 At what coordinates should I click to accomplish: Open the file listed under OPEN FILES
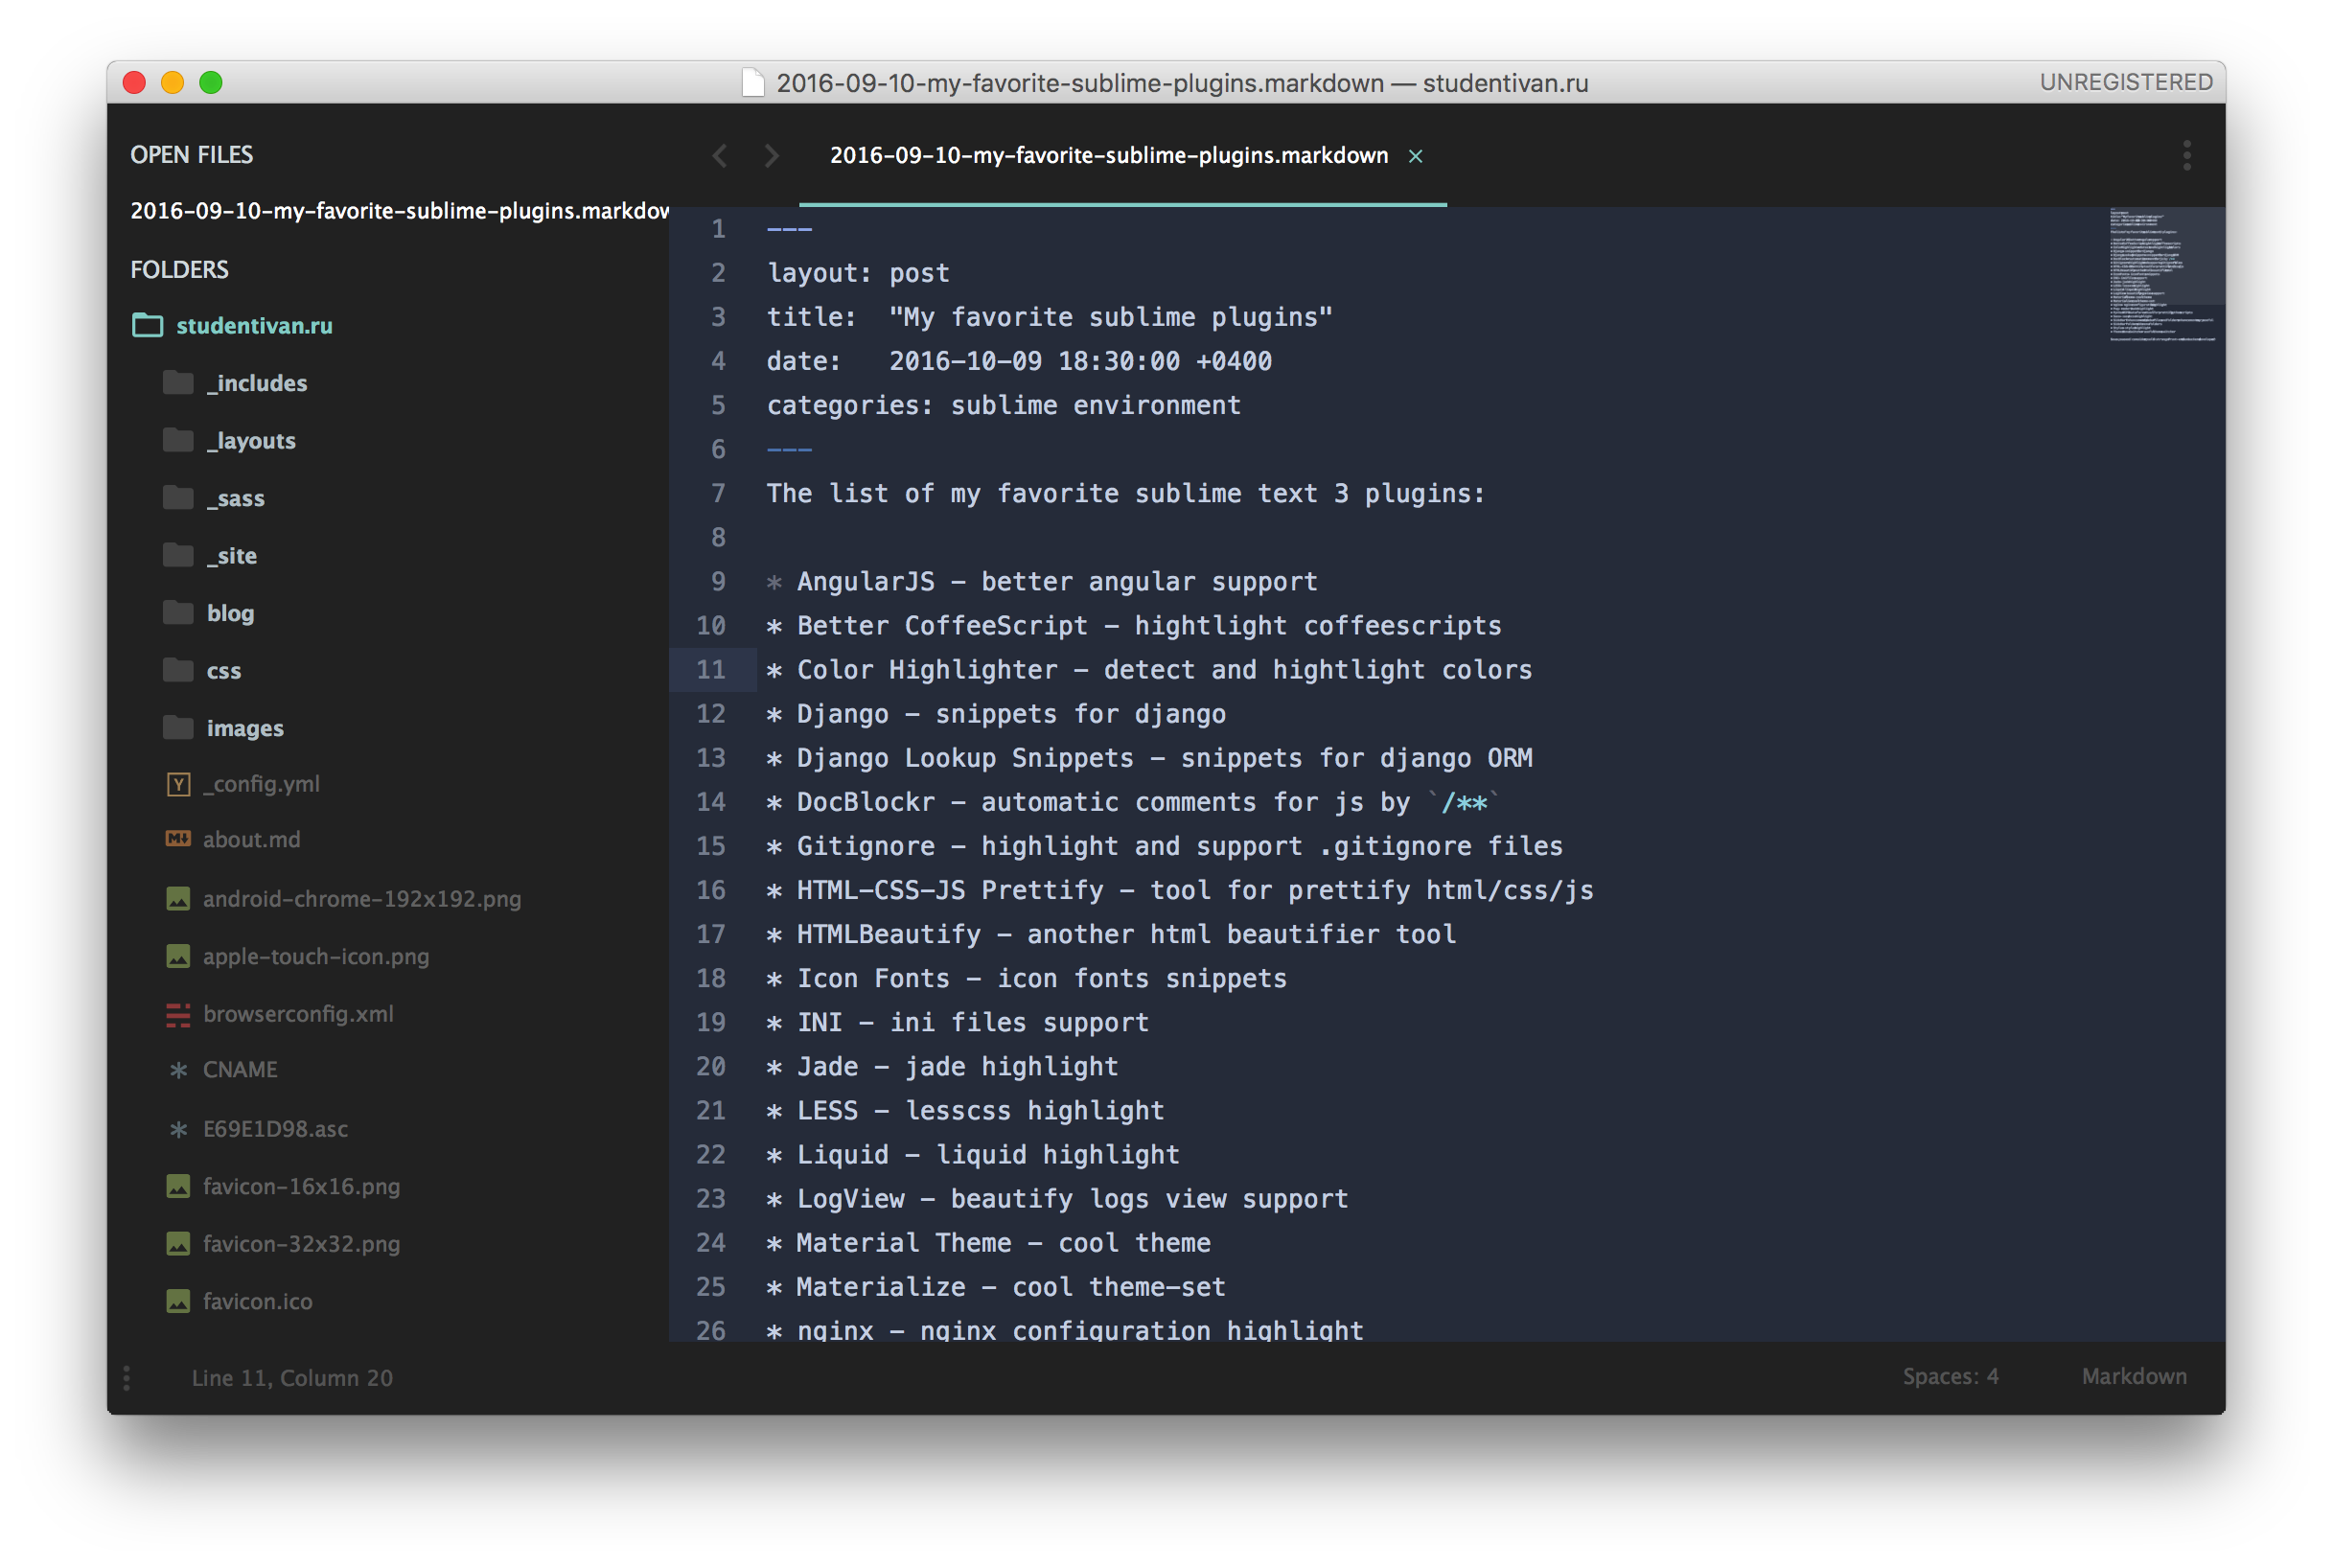(x=399, y=211)
